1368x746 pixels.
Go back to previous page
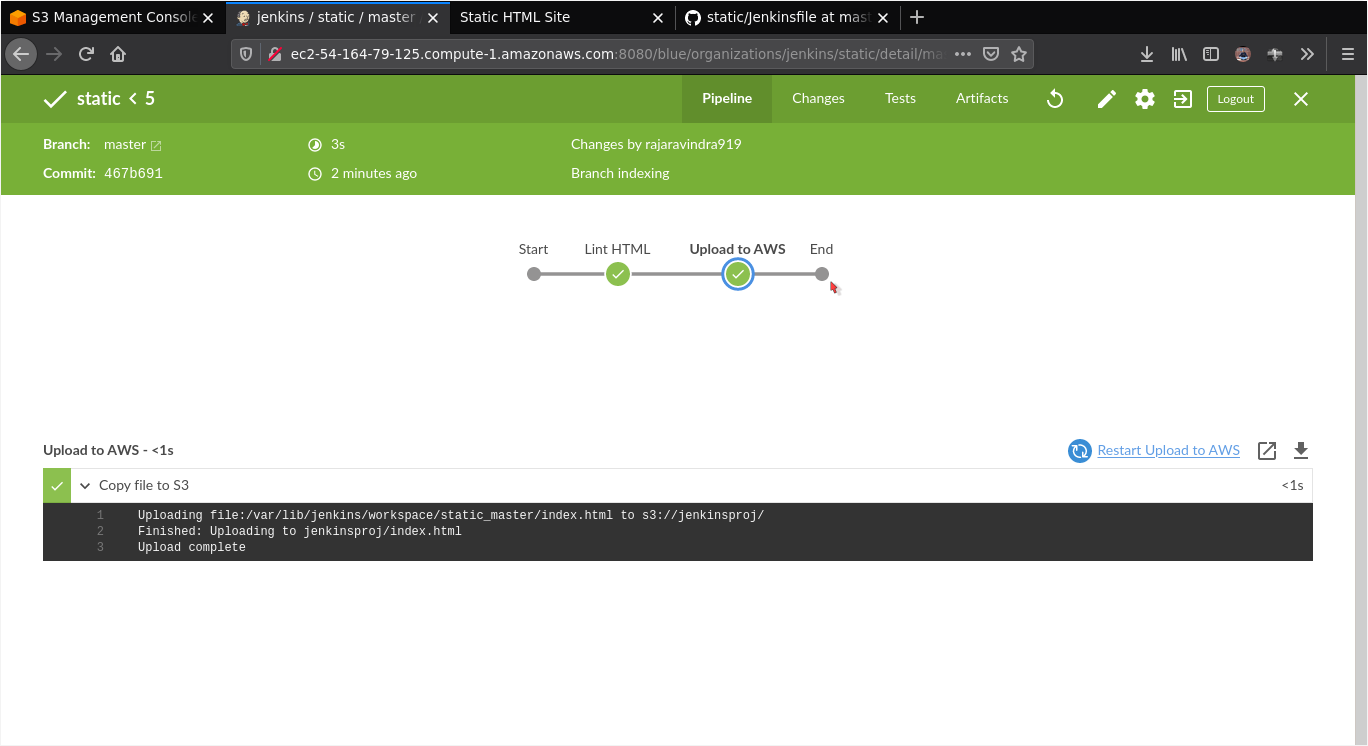click(21, 54)
